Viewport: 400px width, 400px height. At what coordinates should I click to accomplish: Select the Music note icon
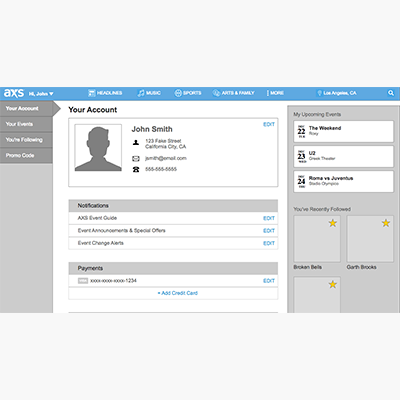(141, 93)
